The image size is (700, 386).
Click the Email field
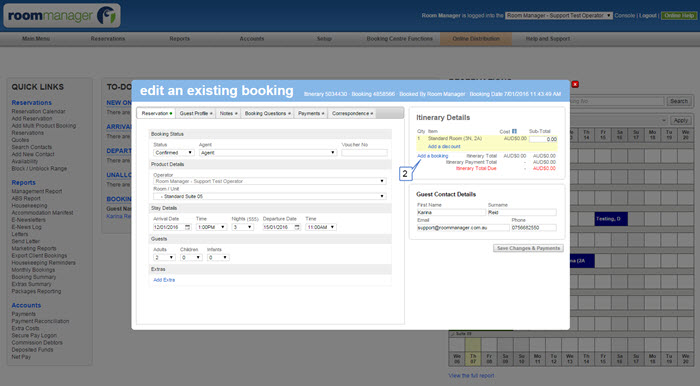[x=463, y=228]
